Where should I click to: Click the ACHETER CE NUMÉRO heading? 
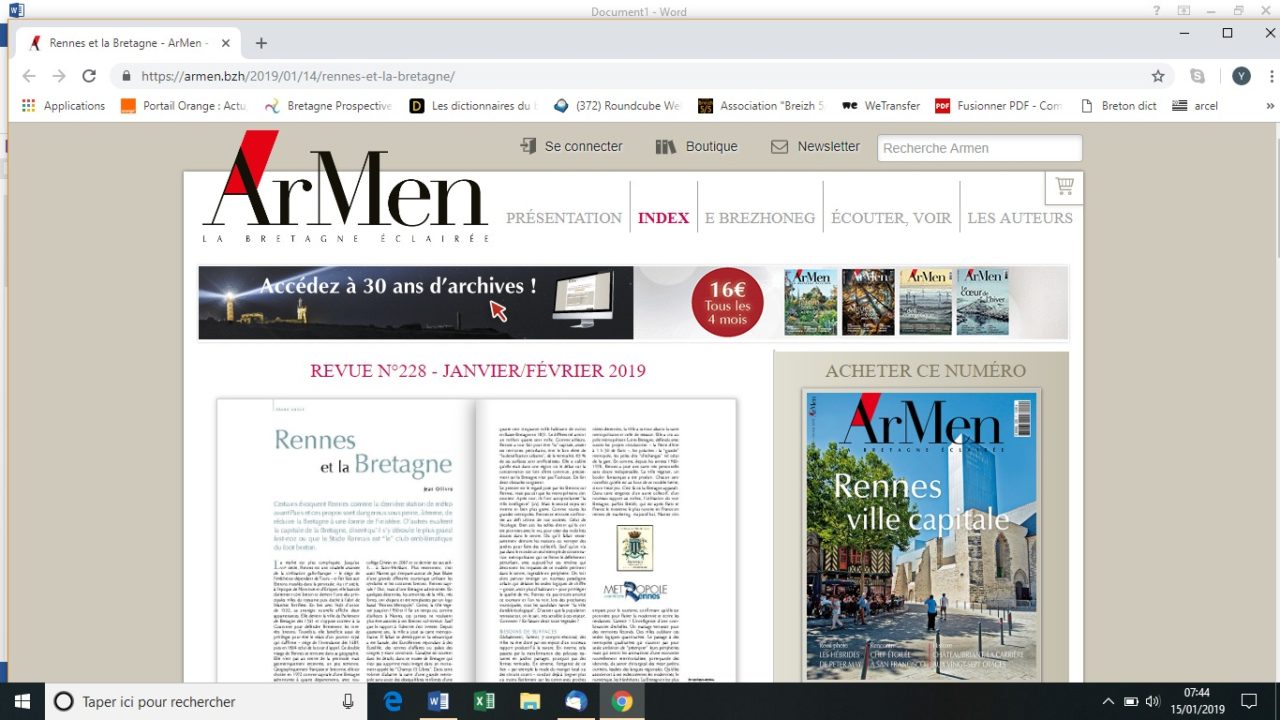pos(925,370)
